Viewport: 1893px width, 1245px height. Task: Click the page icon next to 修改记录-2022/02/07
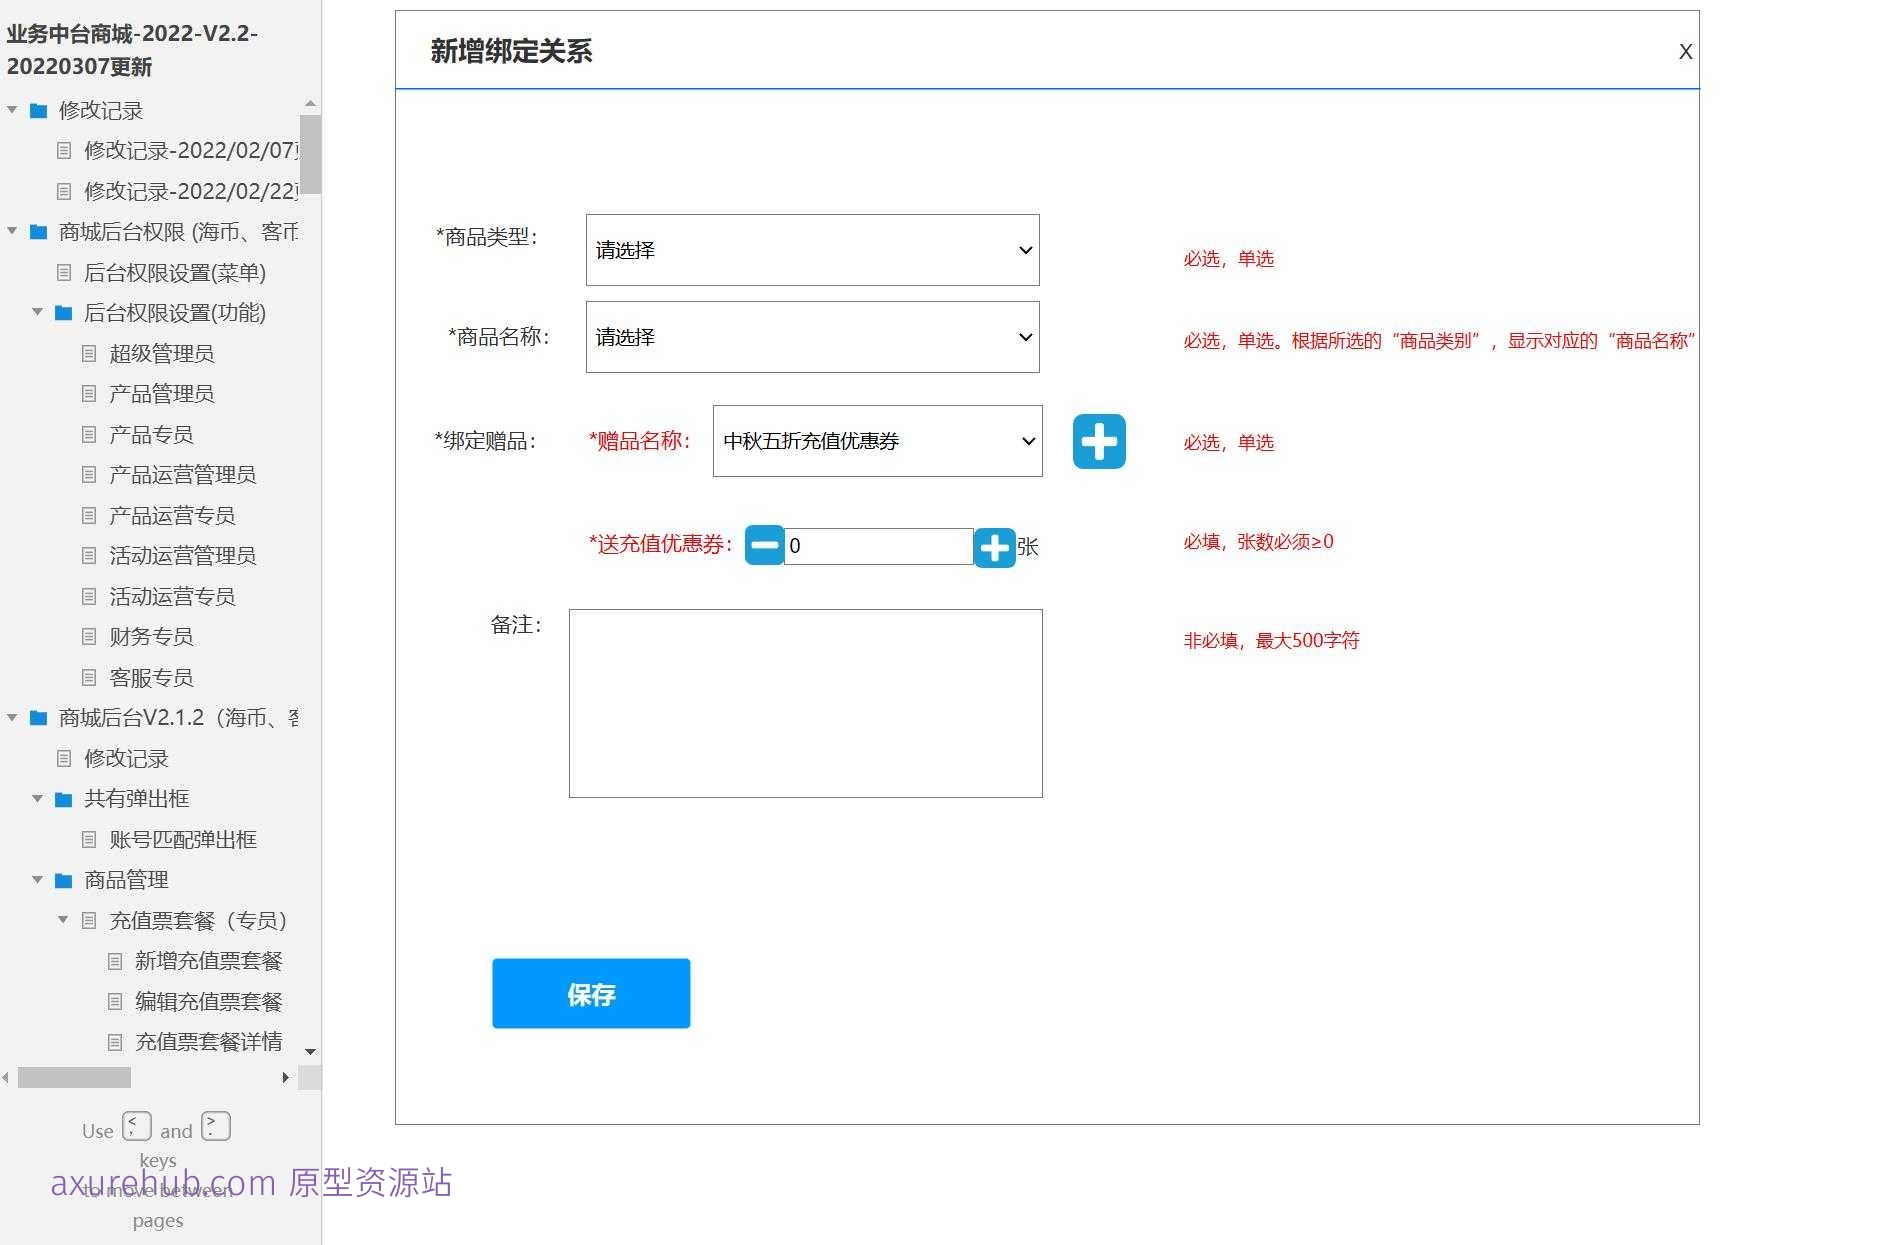[65, 151]
